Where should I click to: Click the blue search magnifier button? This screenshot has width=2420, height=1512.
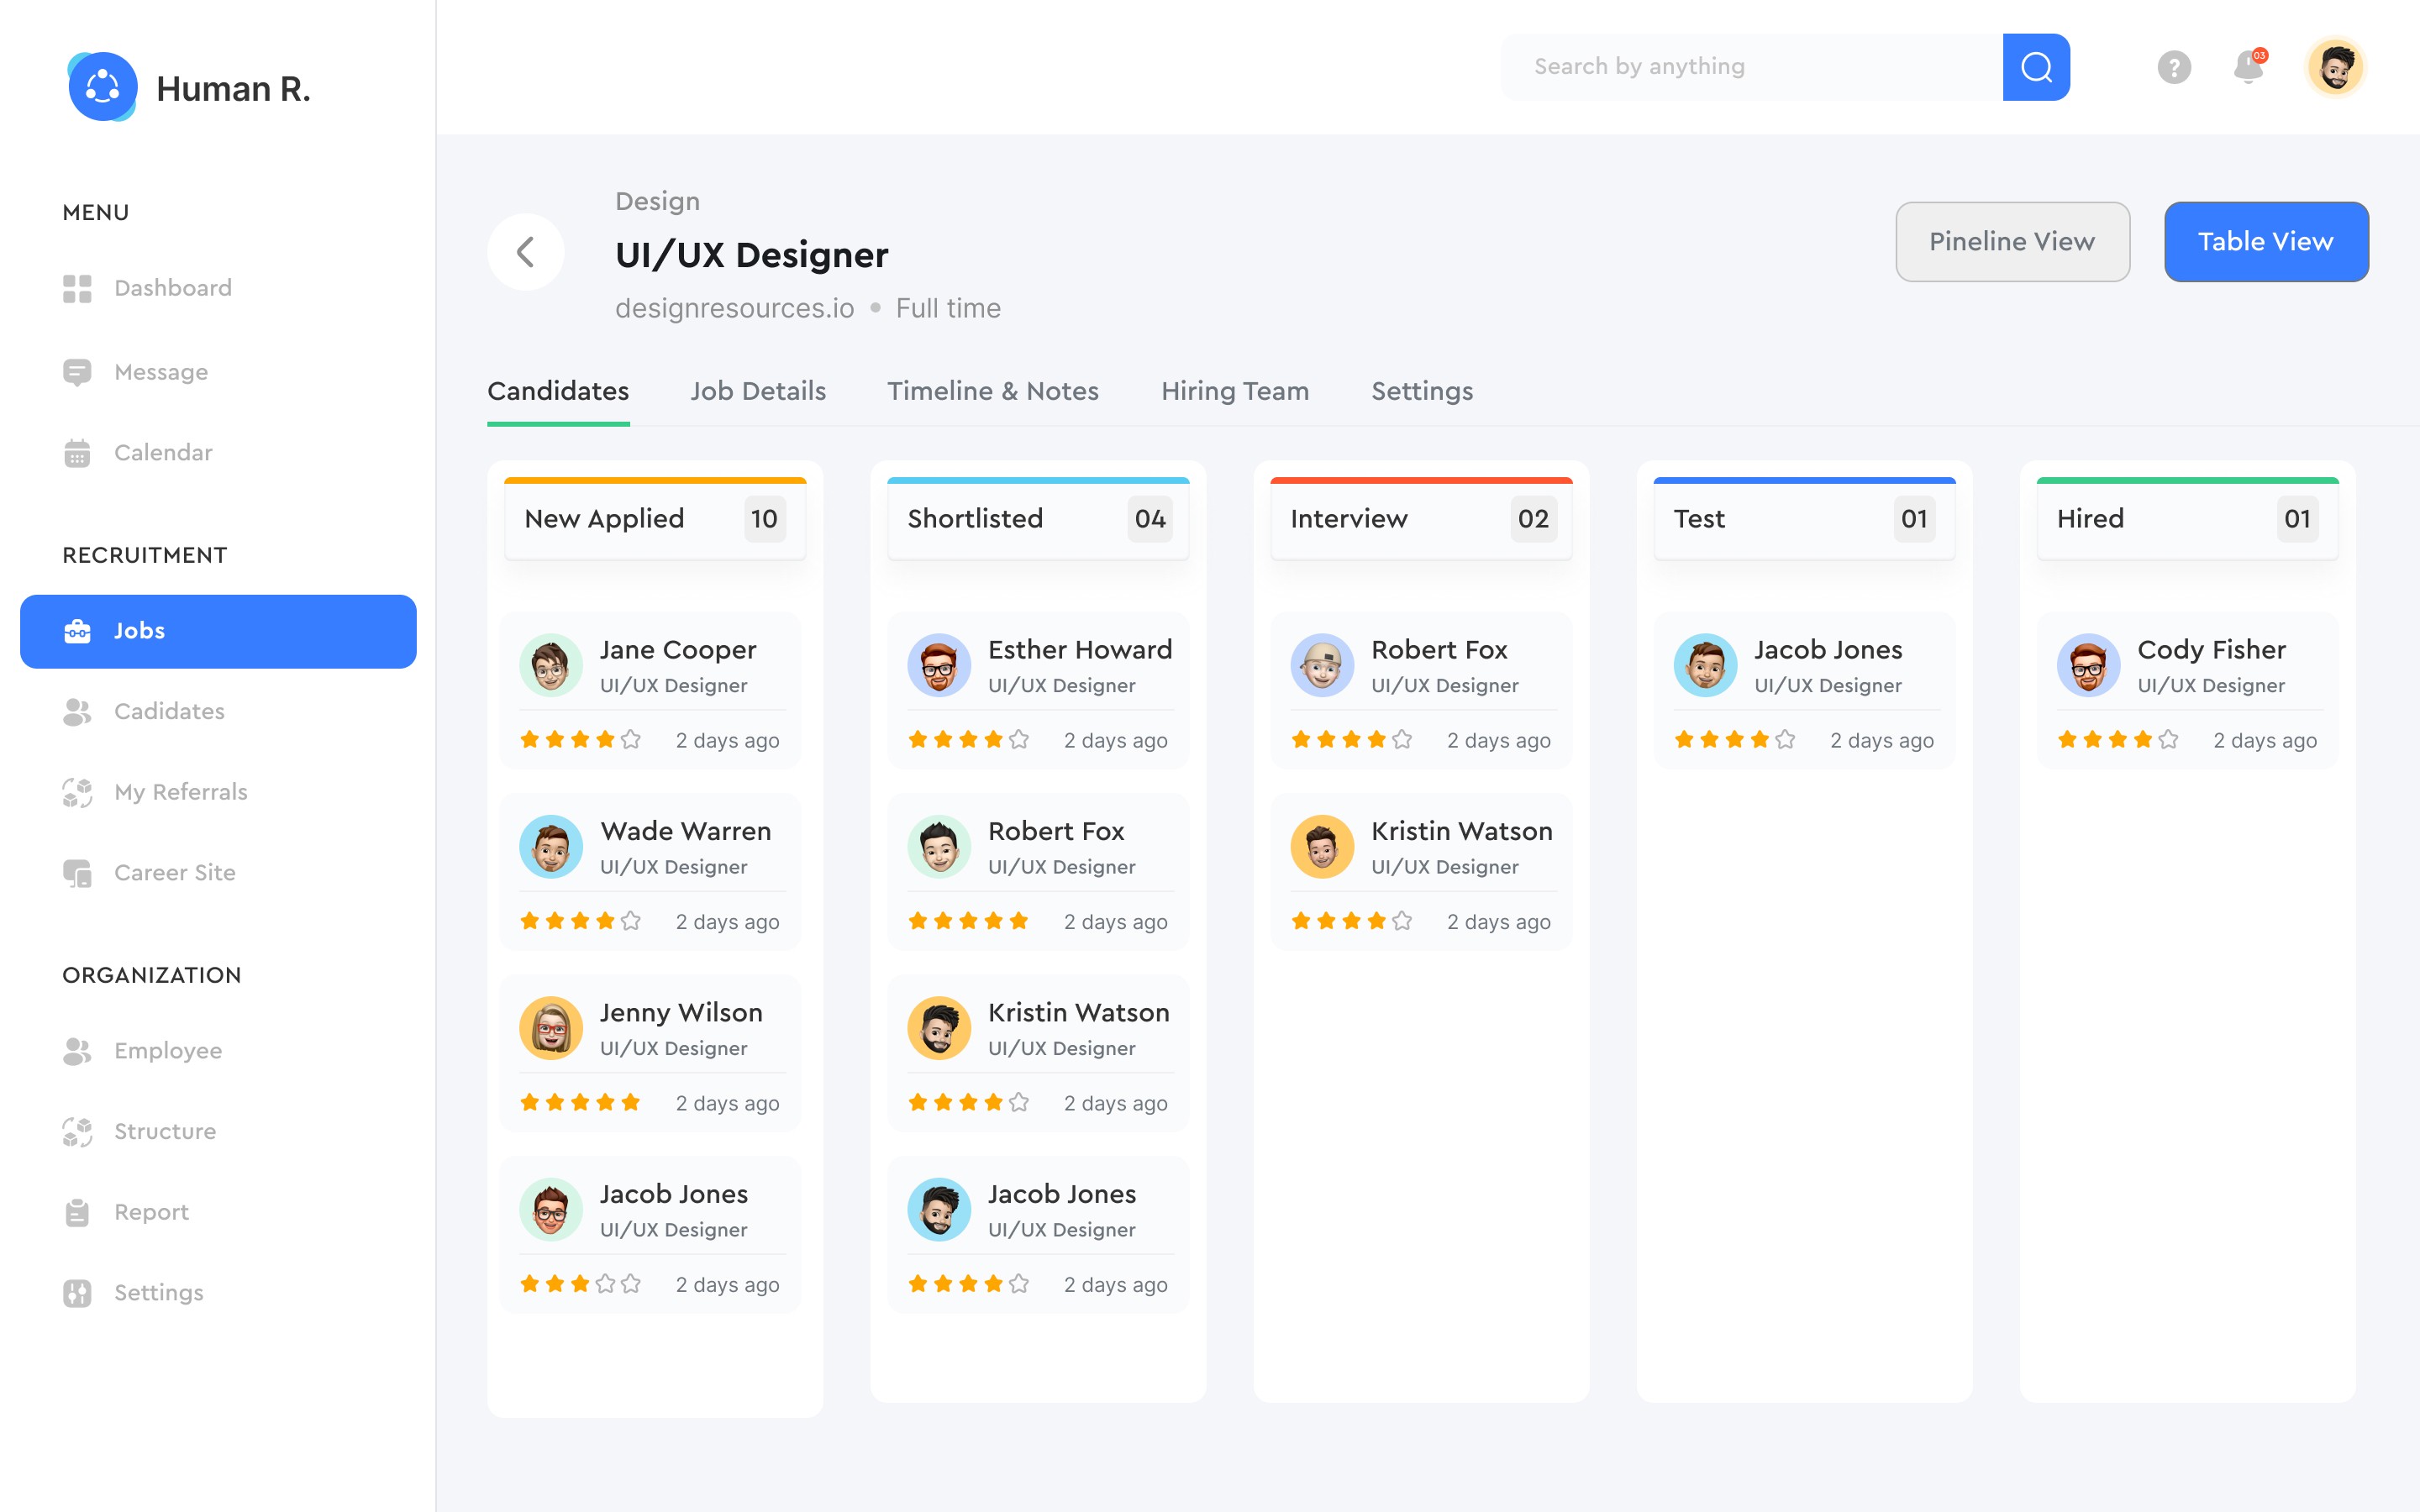point(2035,67)
